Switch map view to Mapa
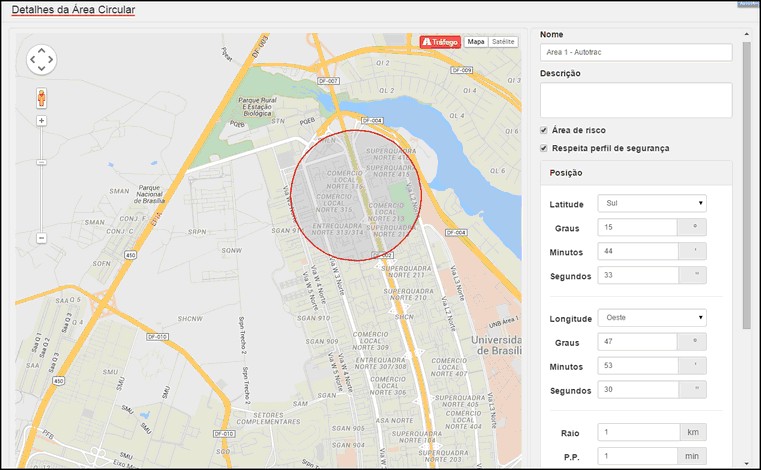This screenshot has width=761, height=470. point(476,42)
